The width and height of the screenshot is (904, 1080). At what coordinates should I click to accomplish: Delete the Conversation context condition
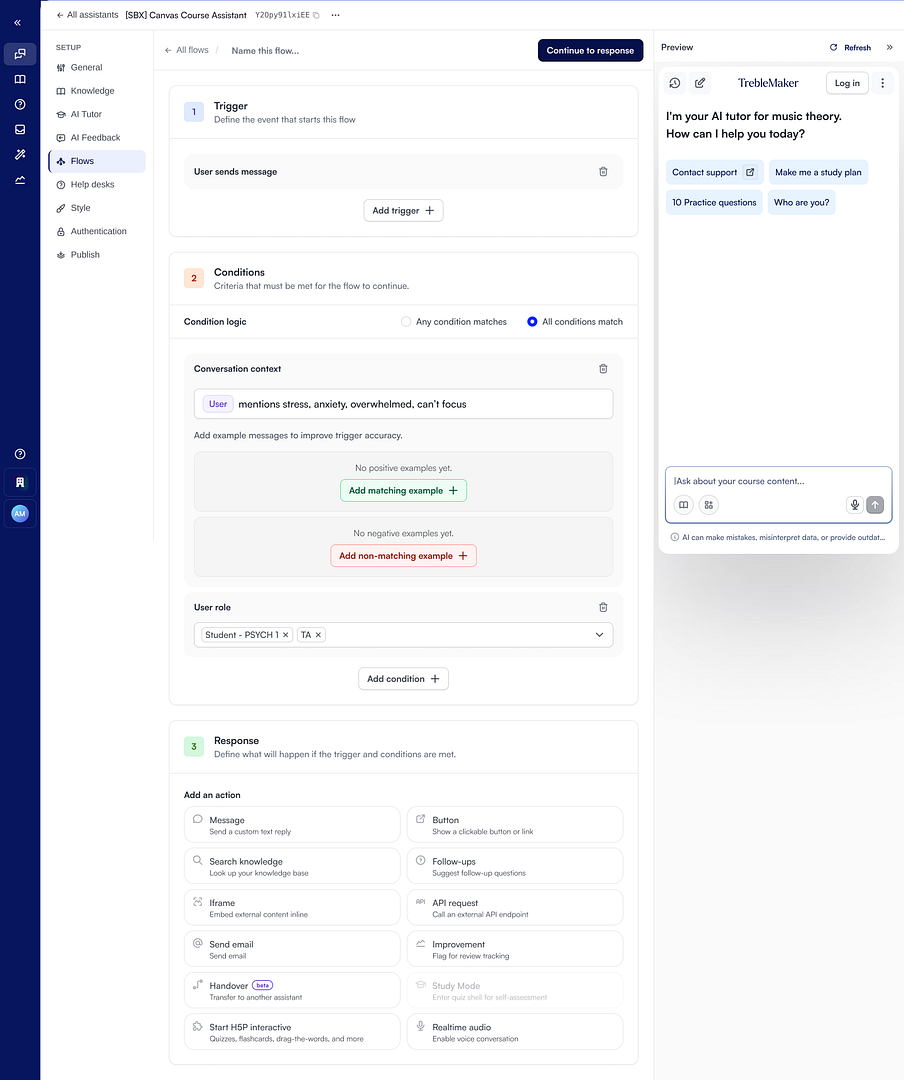603,368
